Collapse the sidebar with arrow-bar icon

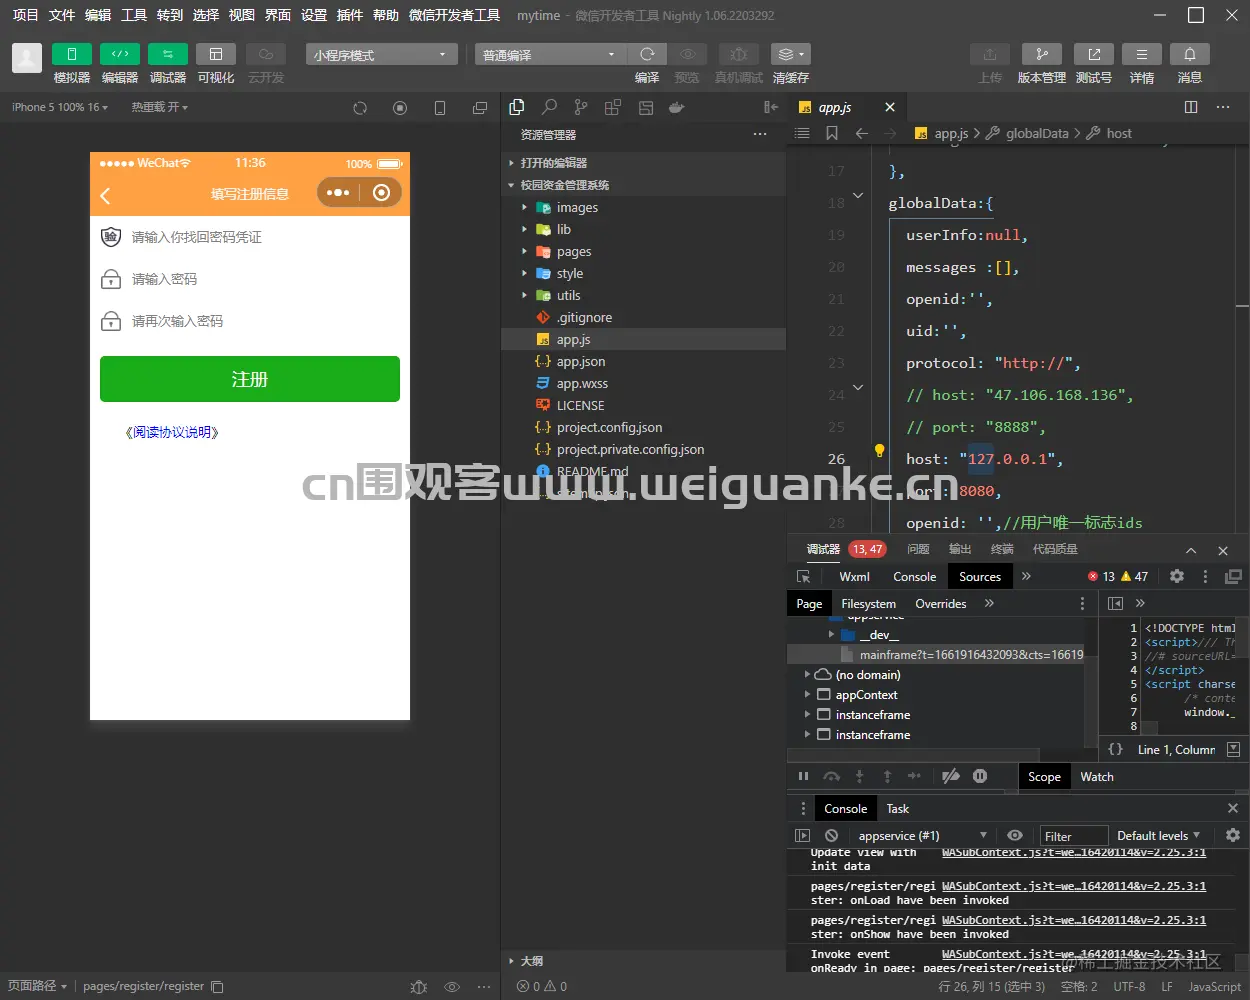coord(770,107)
